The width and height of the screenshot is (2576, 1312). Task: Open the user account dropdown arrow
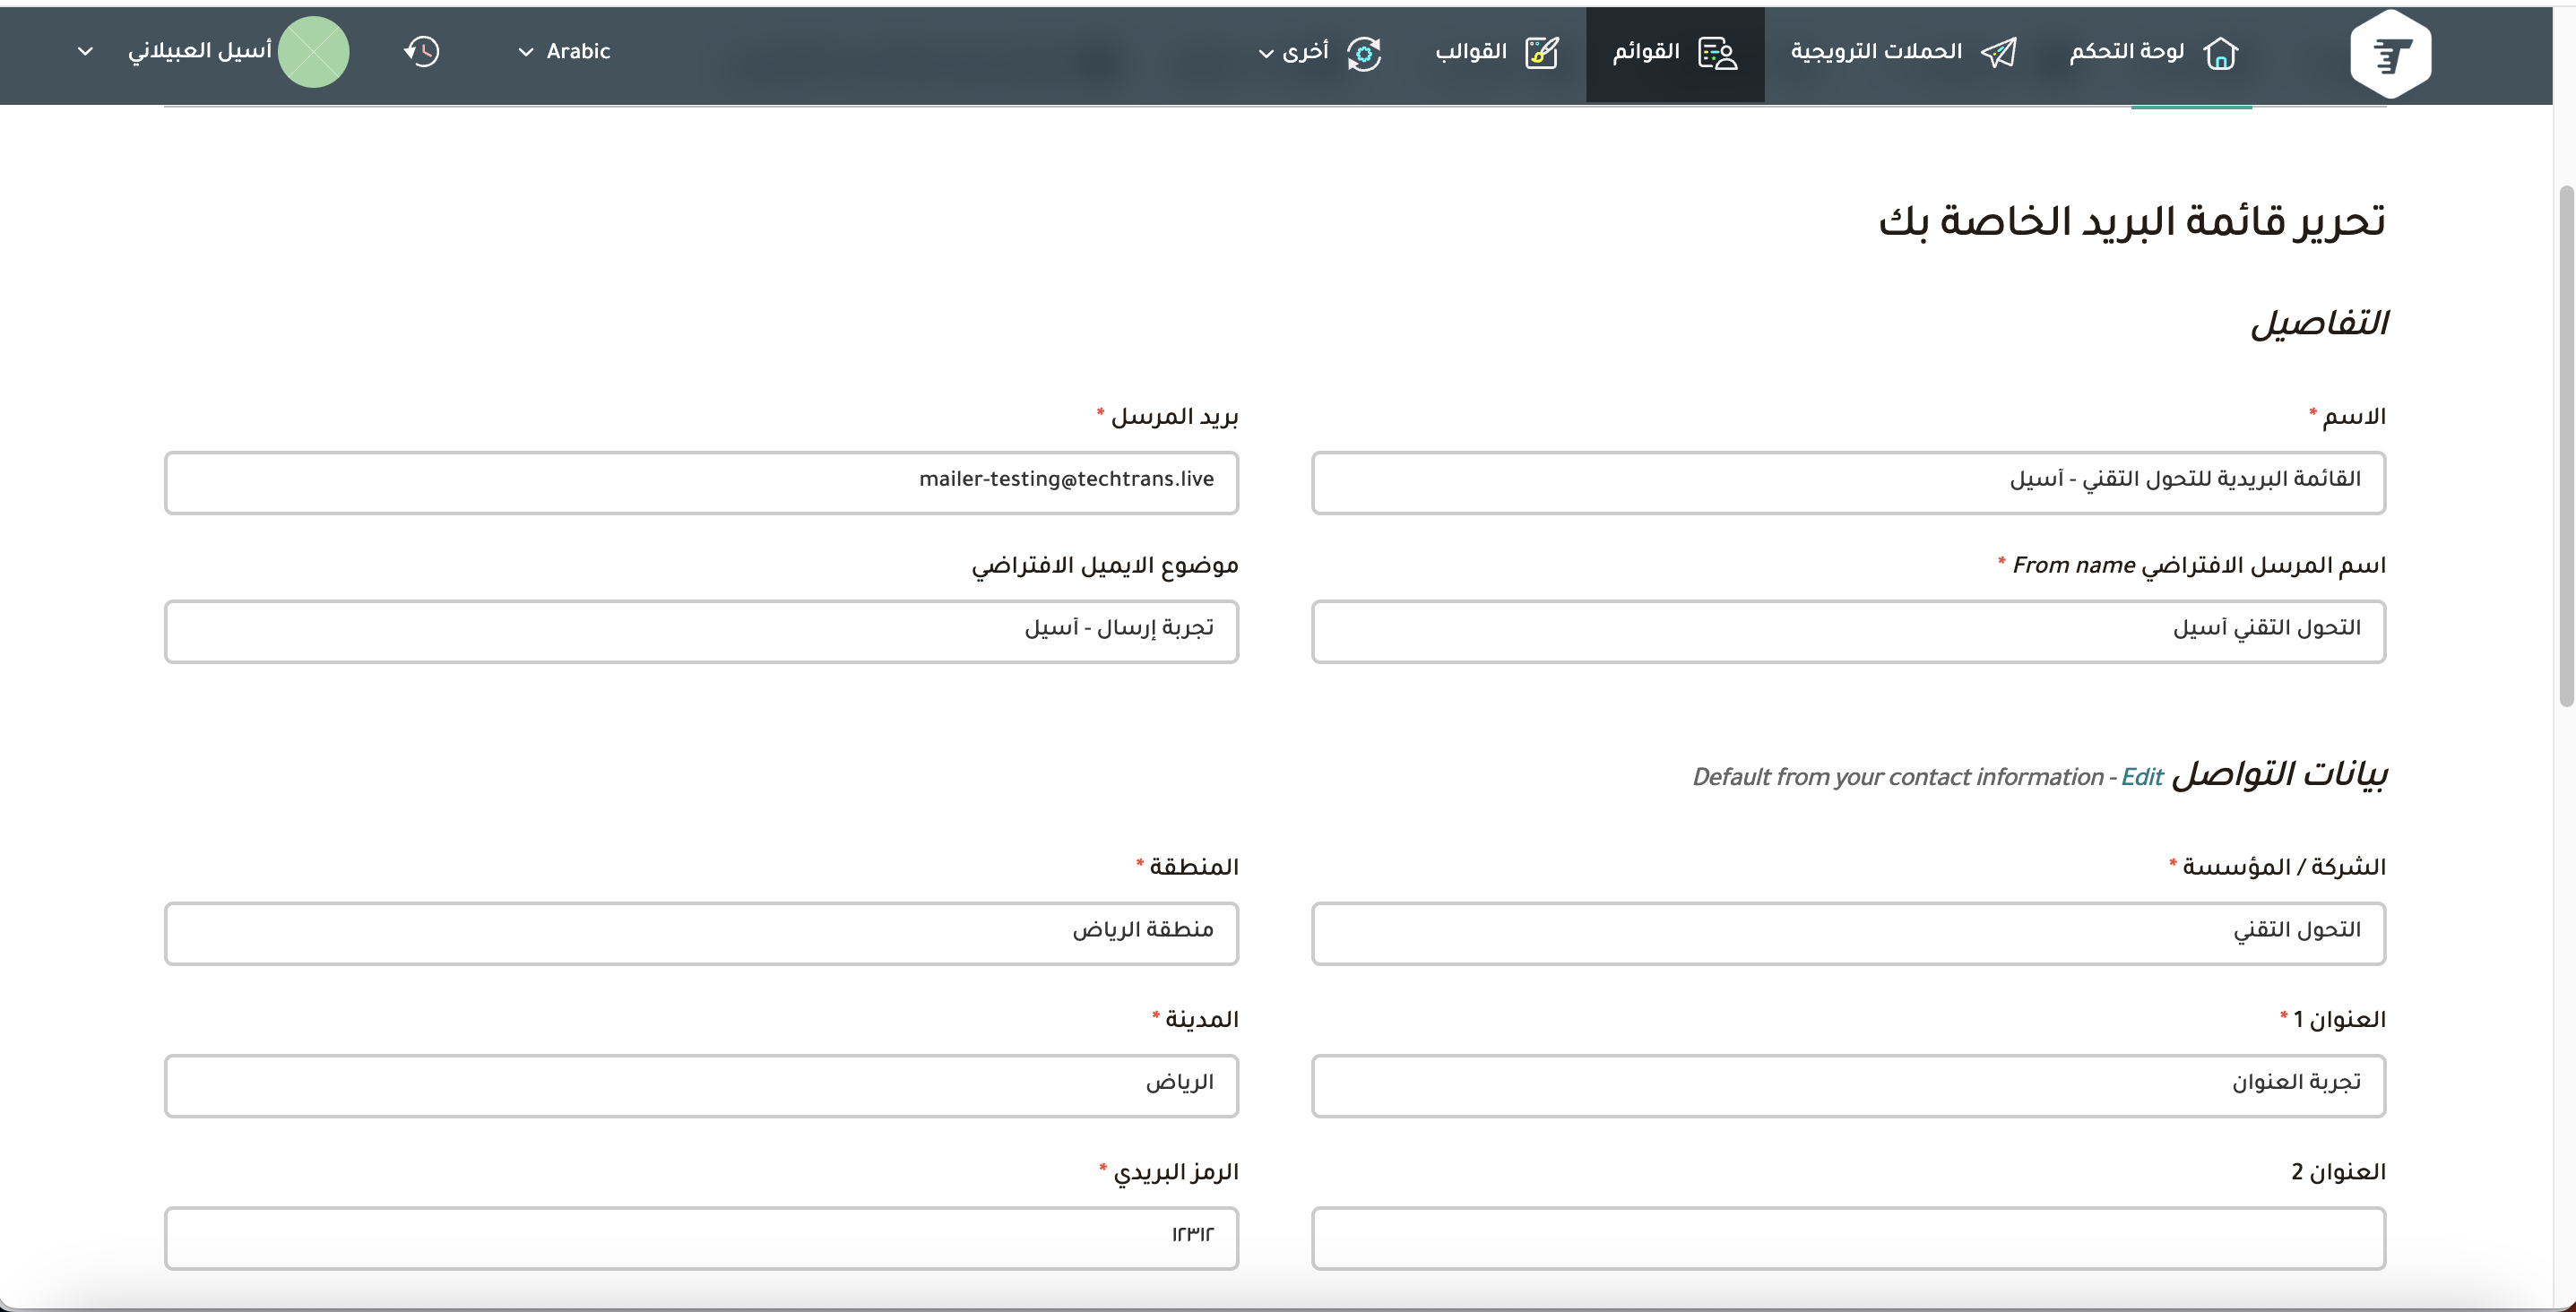click(x=86, y=51)
